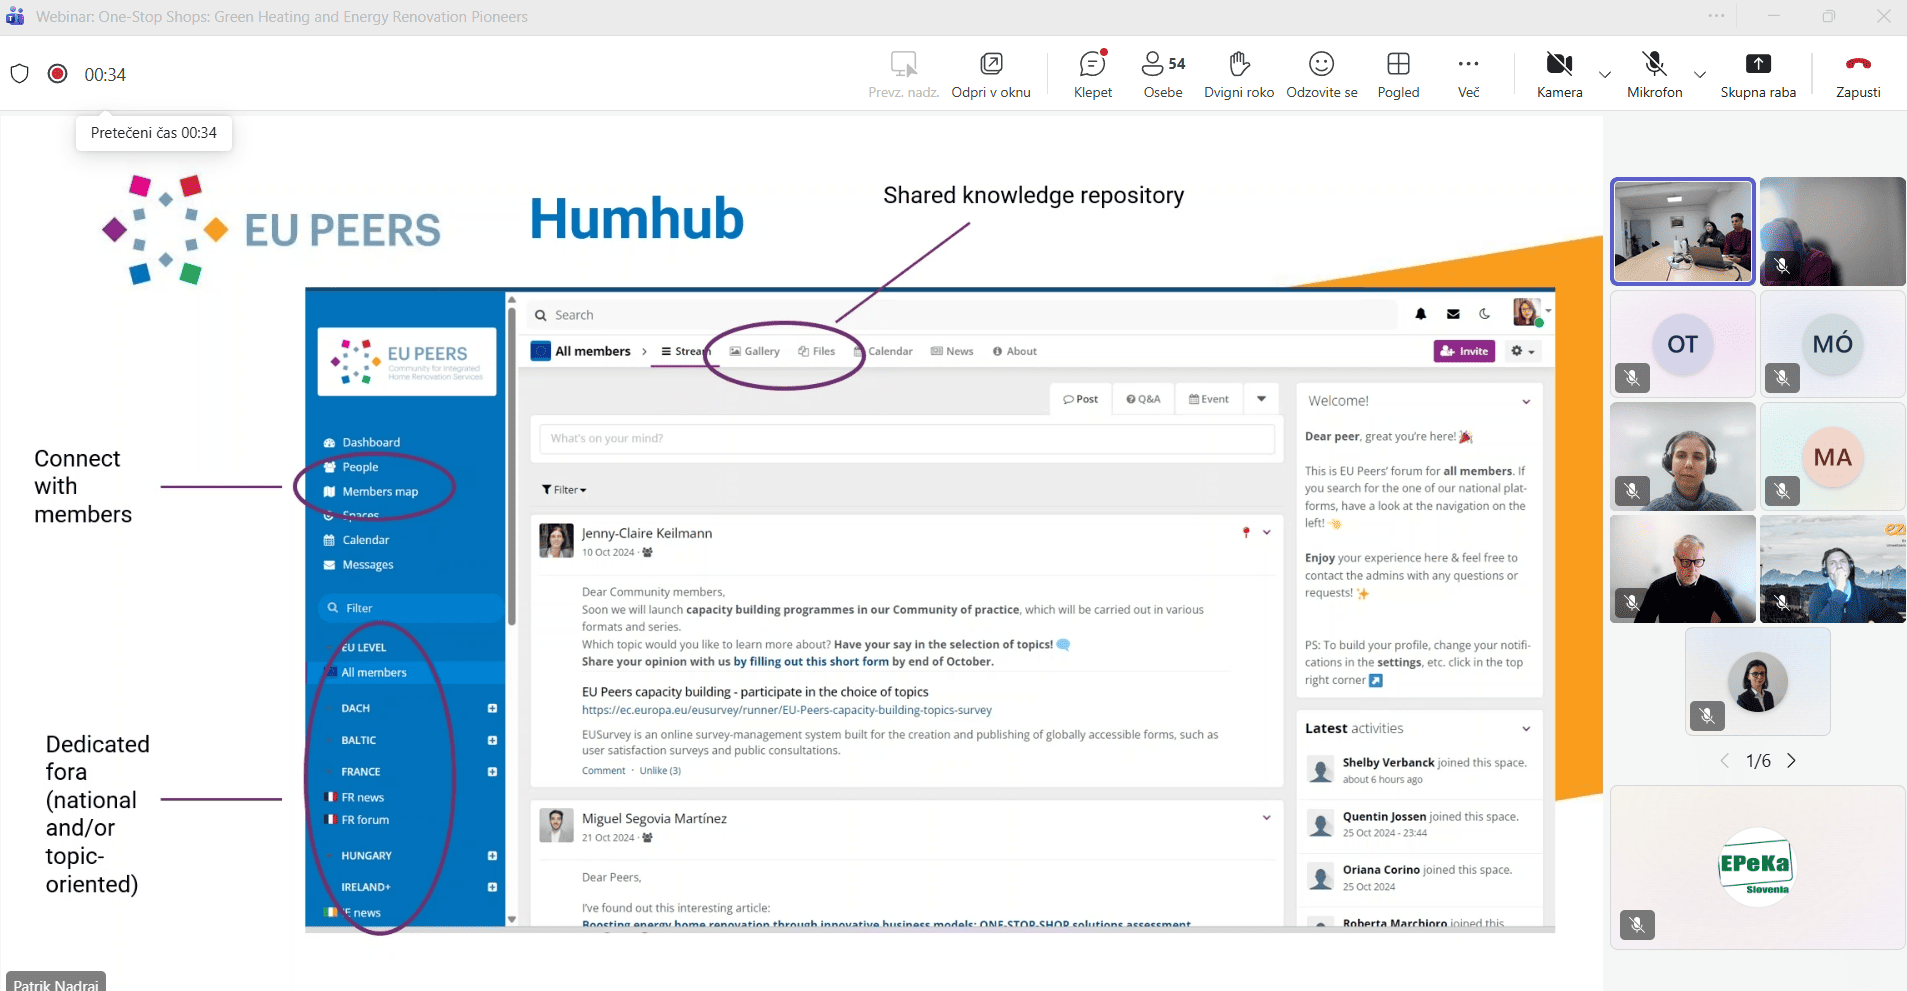Go to next participant page

1791,761
